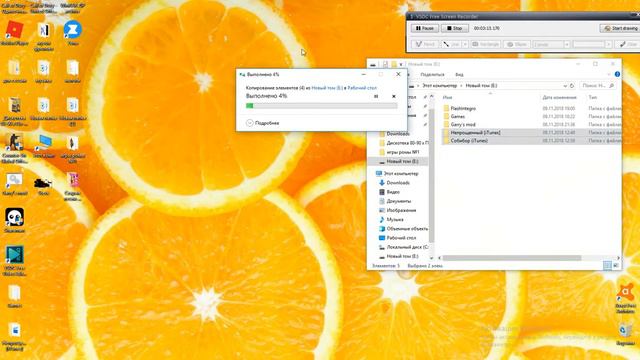Open Downloads under quick access folders
The height and width of the screenshot is (360, 640).
pos(398,134)
